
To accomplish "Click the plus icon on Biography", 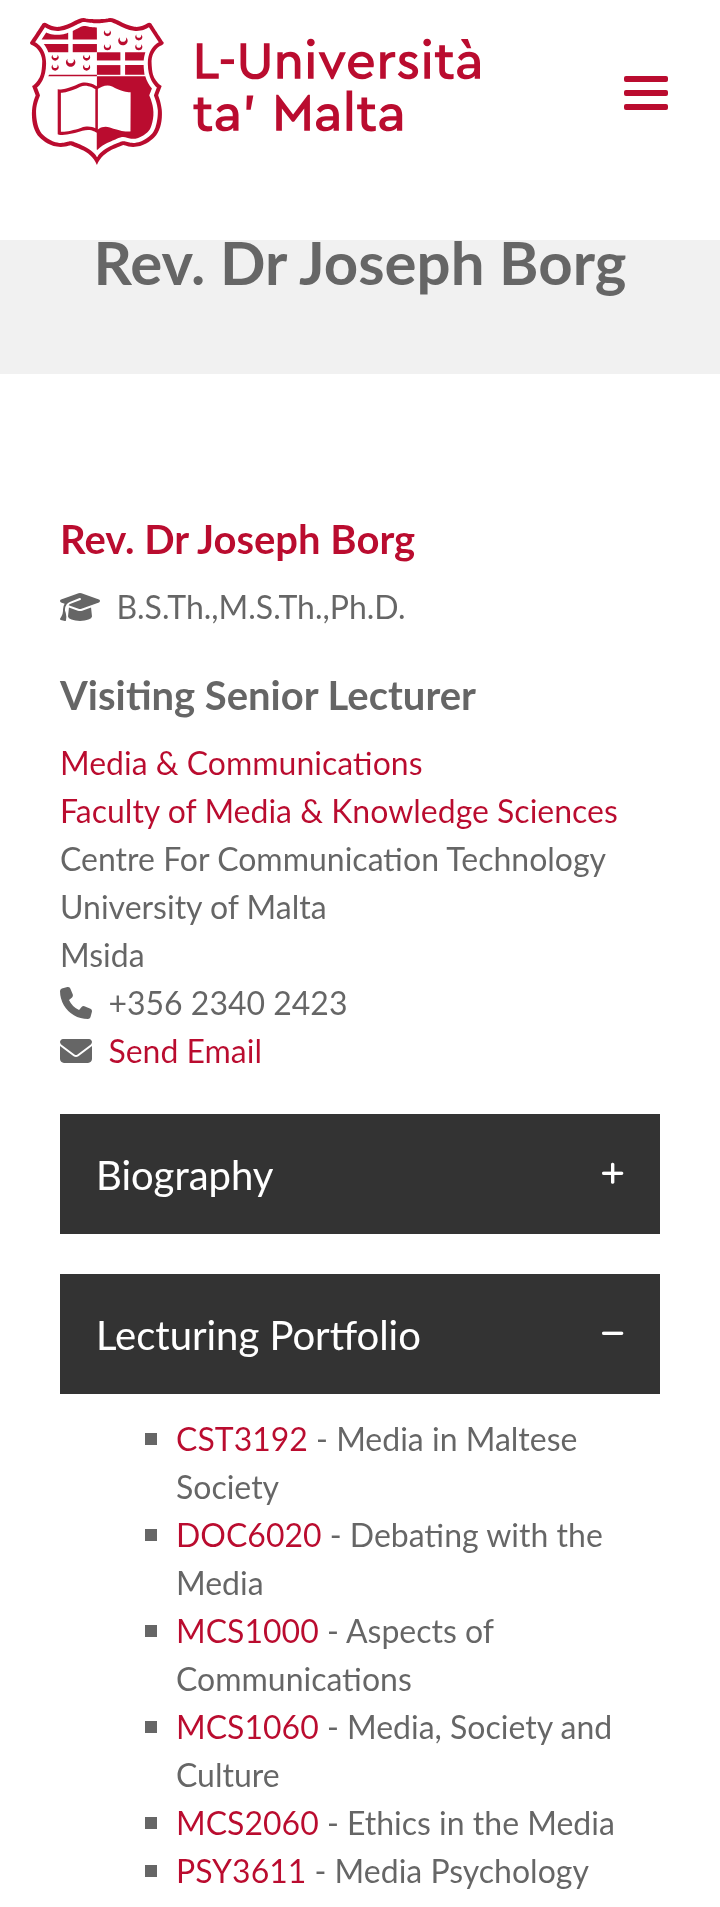I will (x=613, y=1174).
